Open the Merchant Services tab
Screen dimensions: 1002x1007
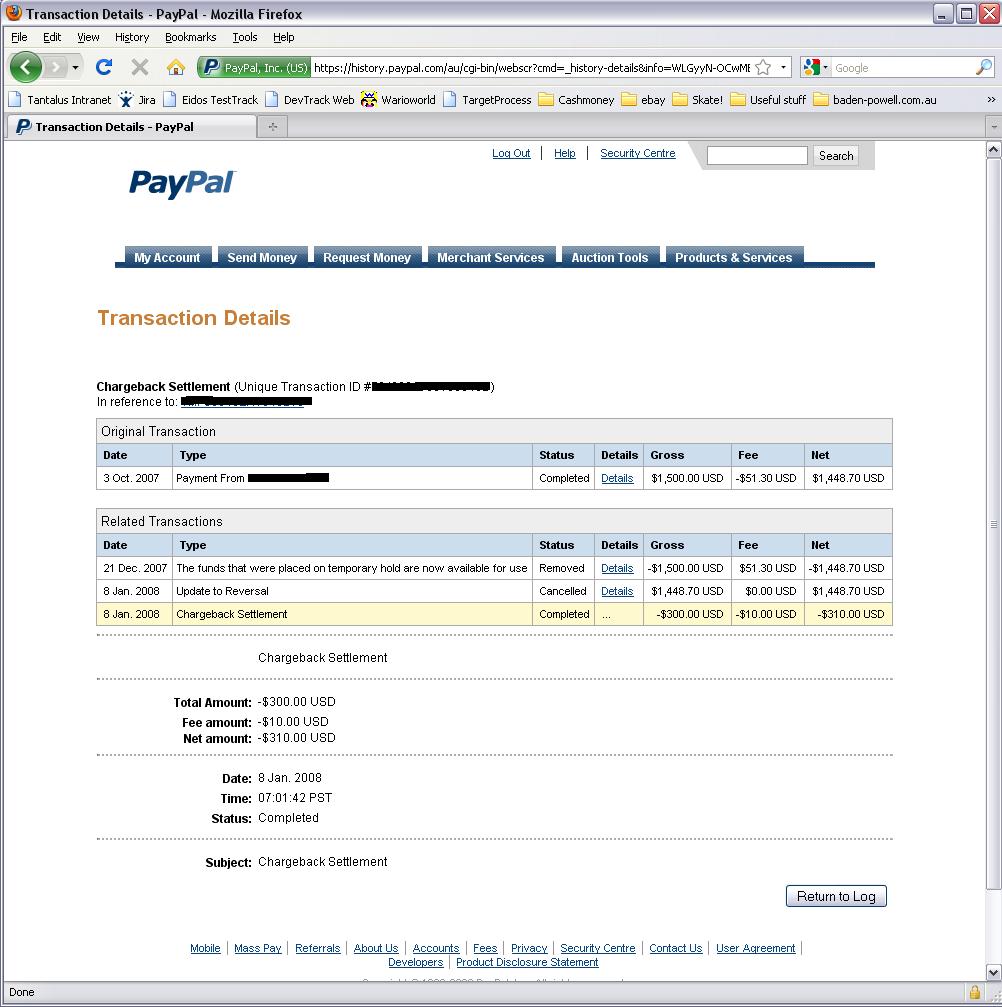click(491, 257)
